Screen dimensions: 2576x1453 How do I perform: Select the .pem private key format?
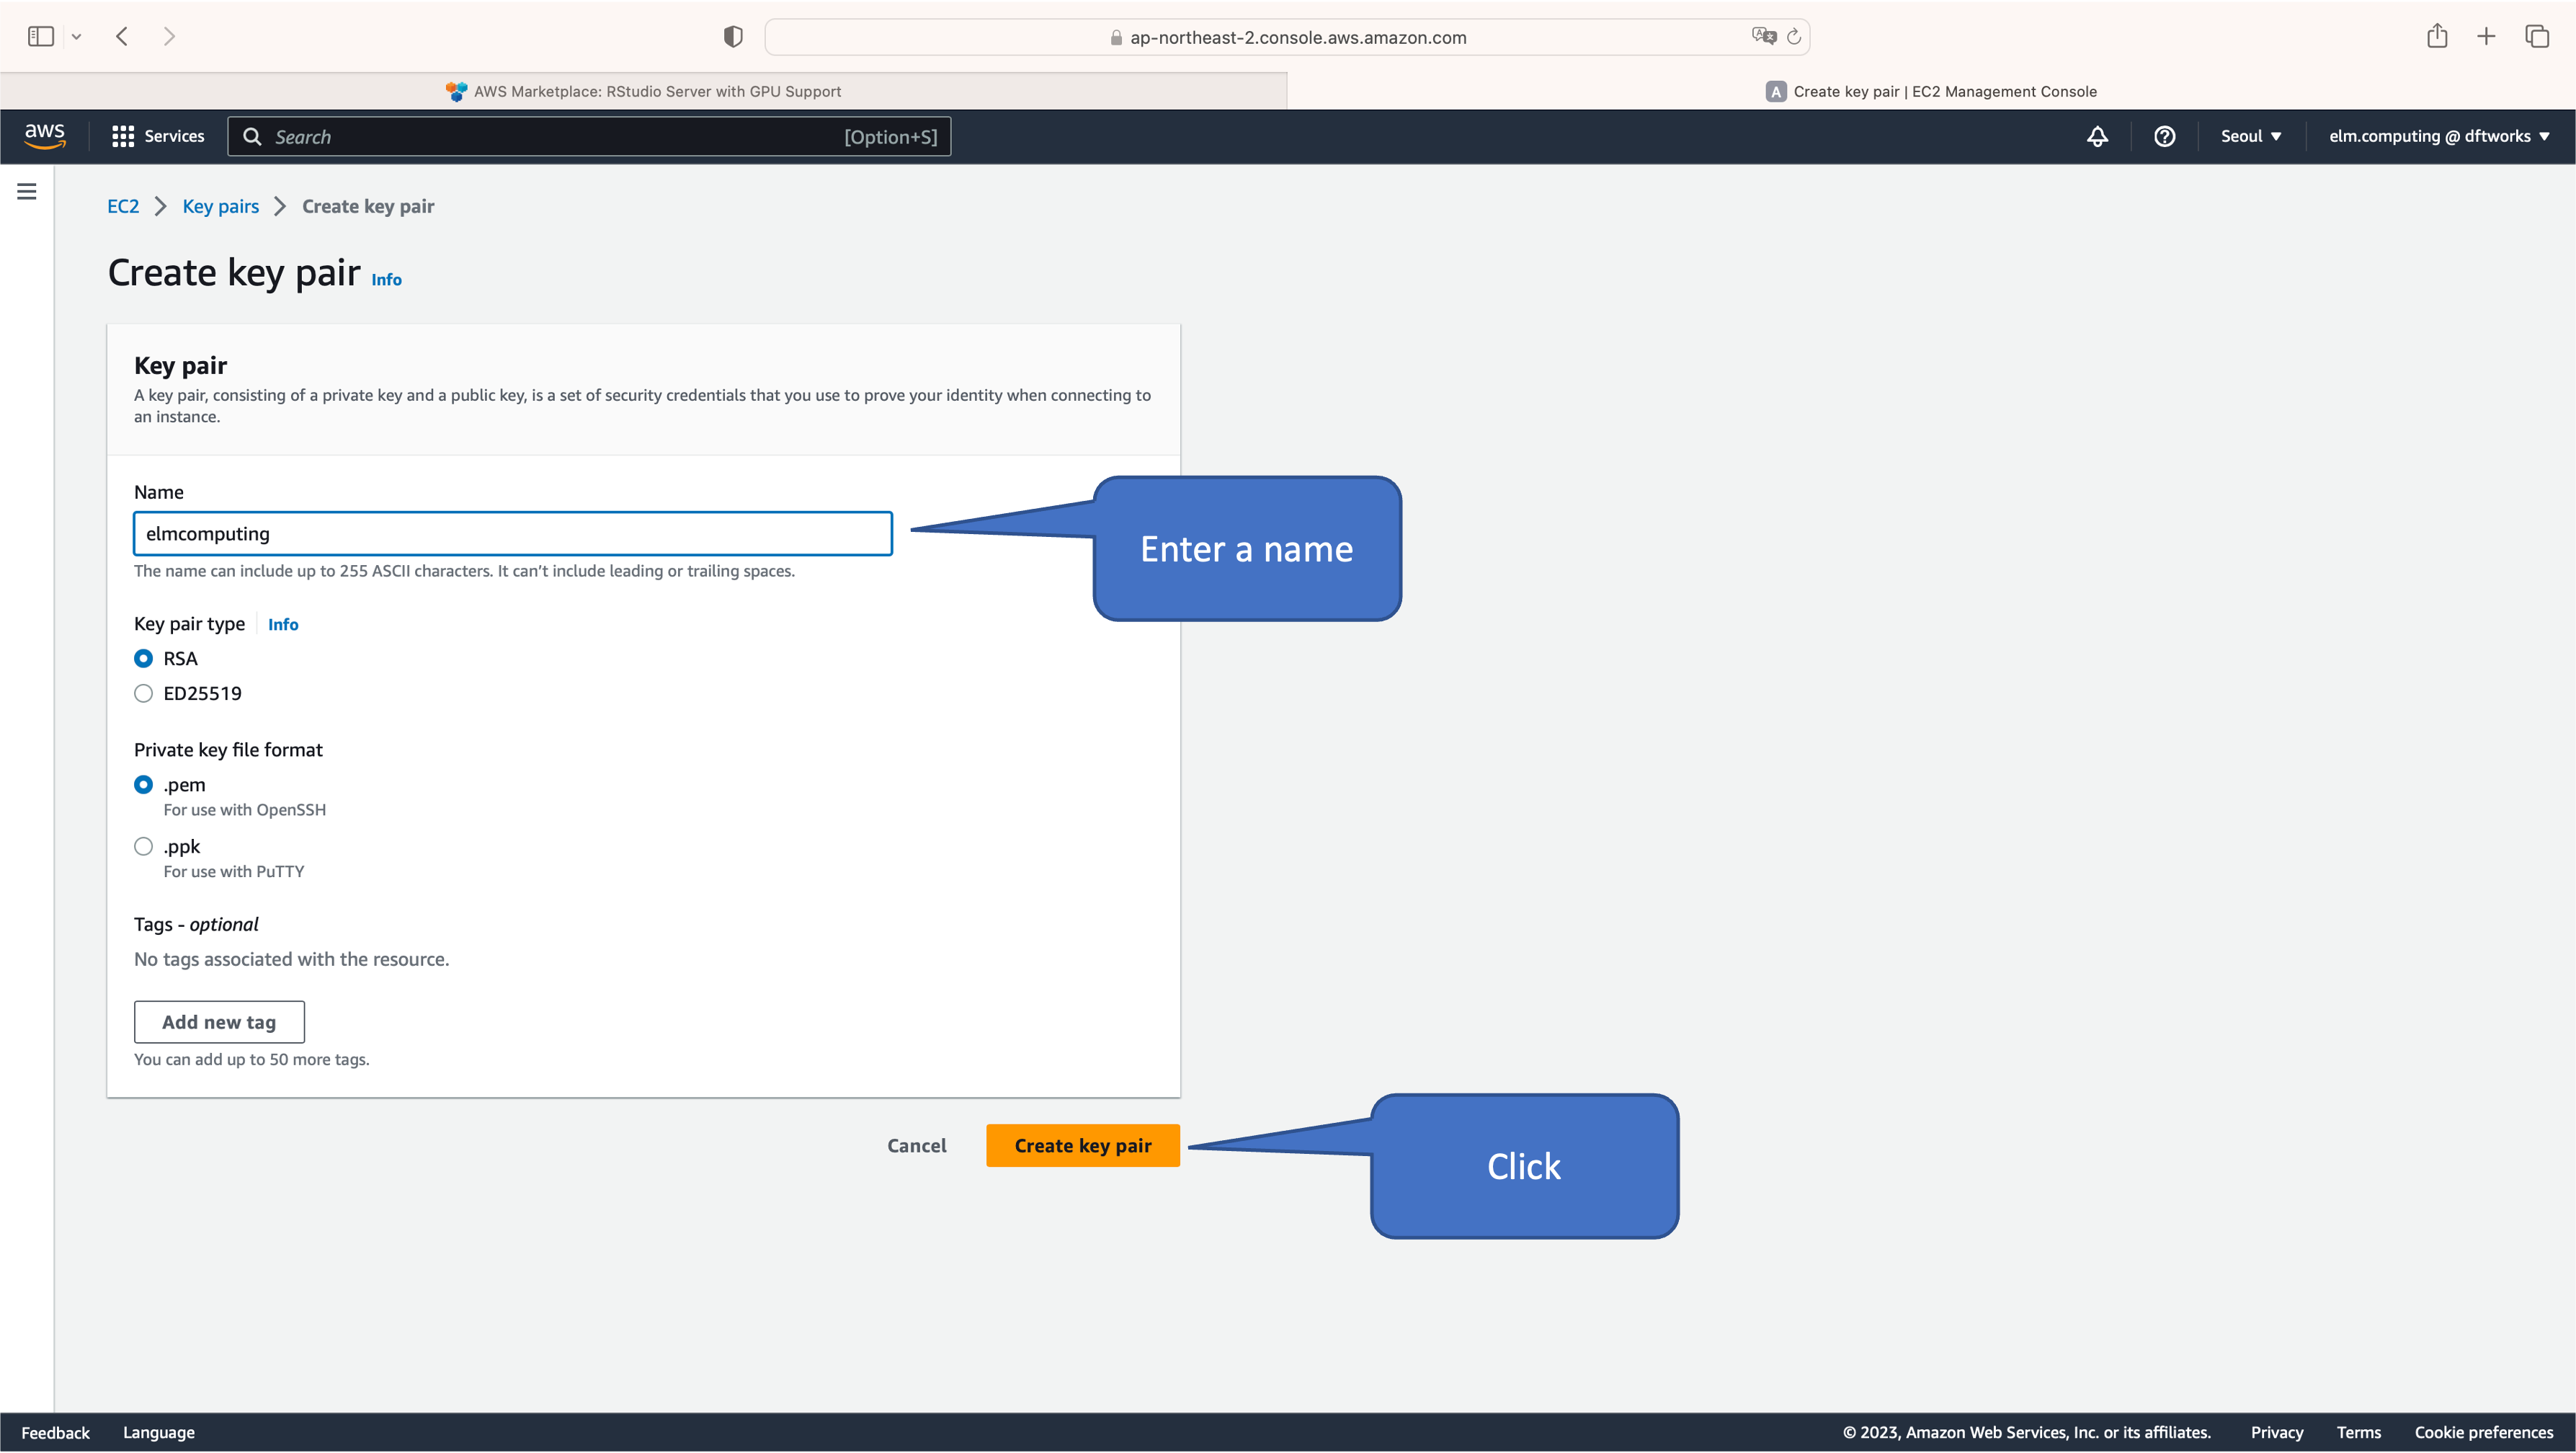(x=143, y=784)
